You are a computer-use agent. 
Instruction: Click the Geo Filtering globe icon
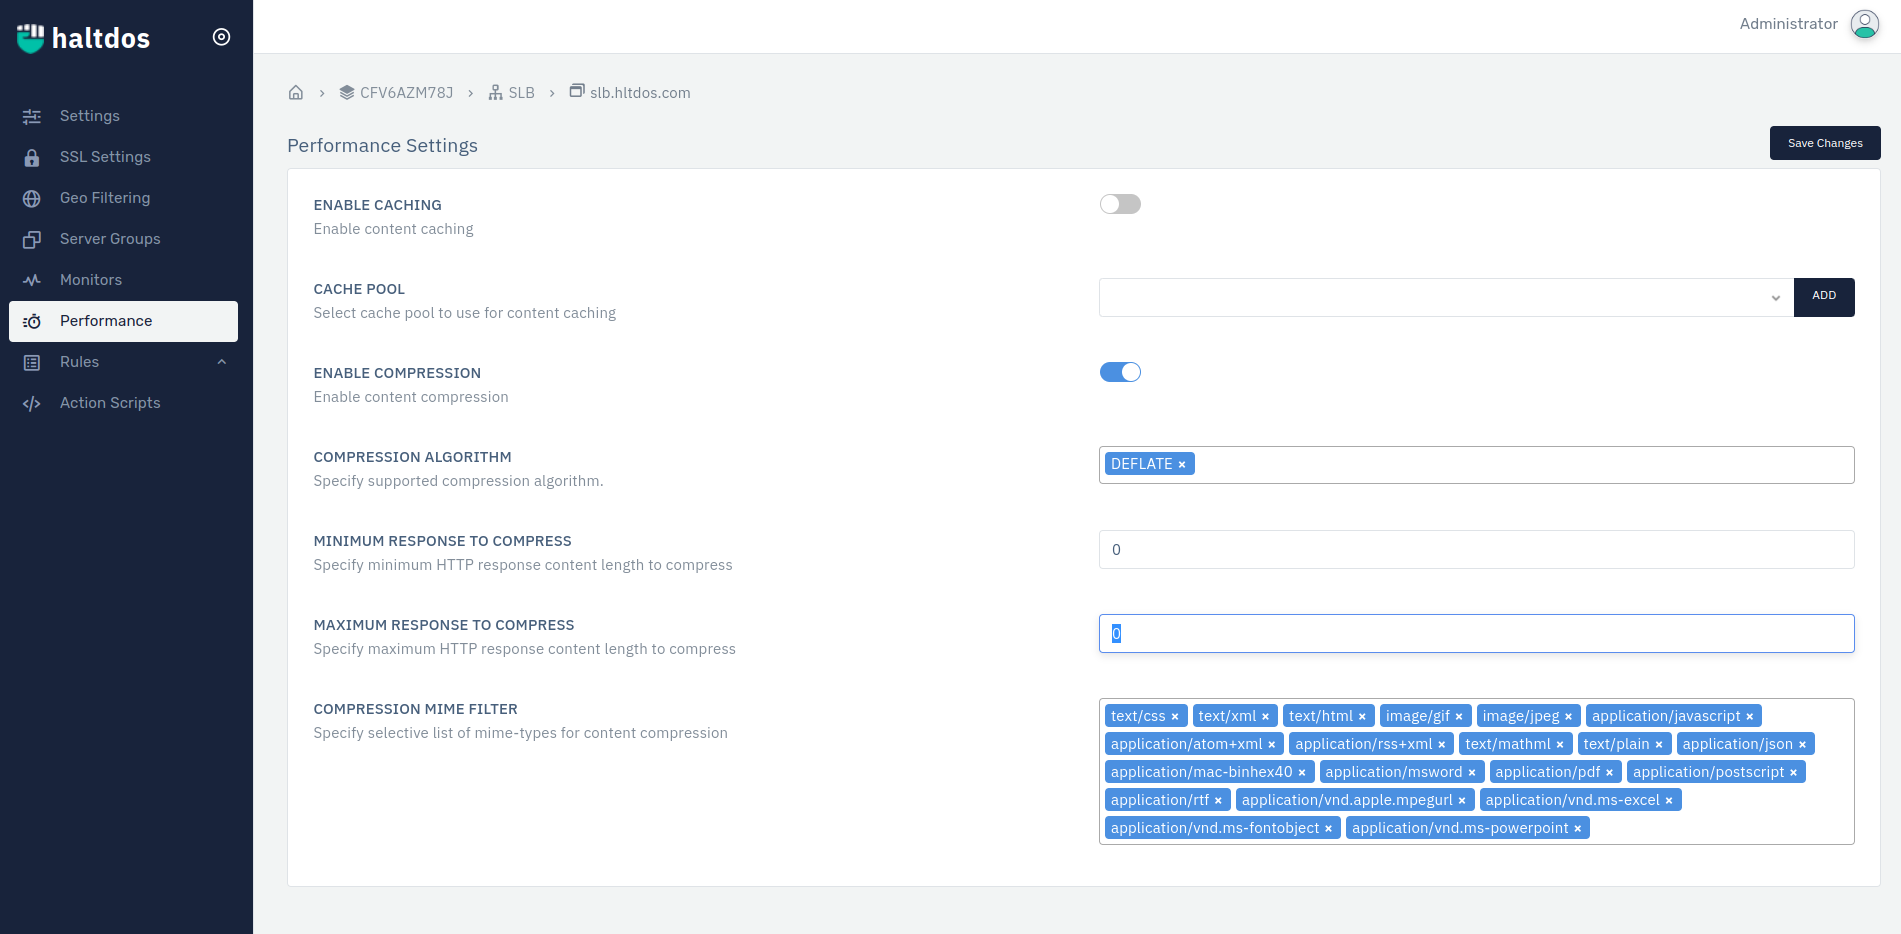coord(32,199)
